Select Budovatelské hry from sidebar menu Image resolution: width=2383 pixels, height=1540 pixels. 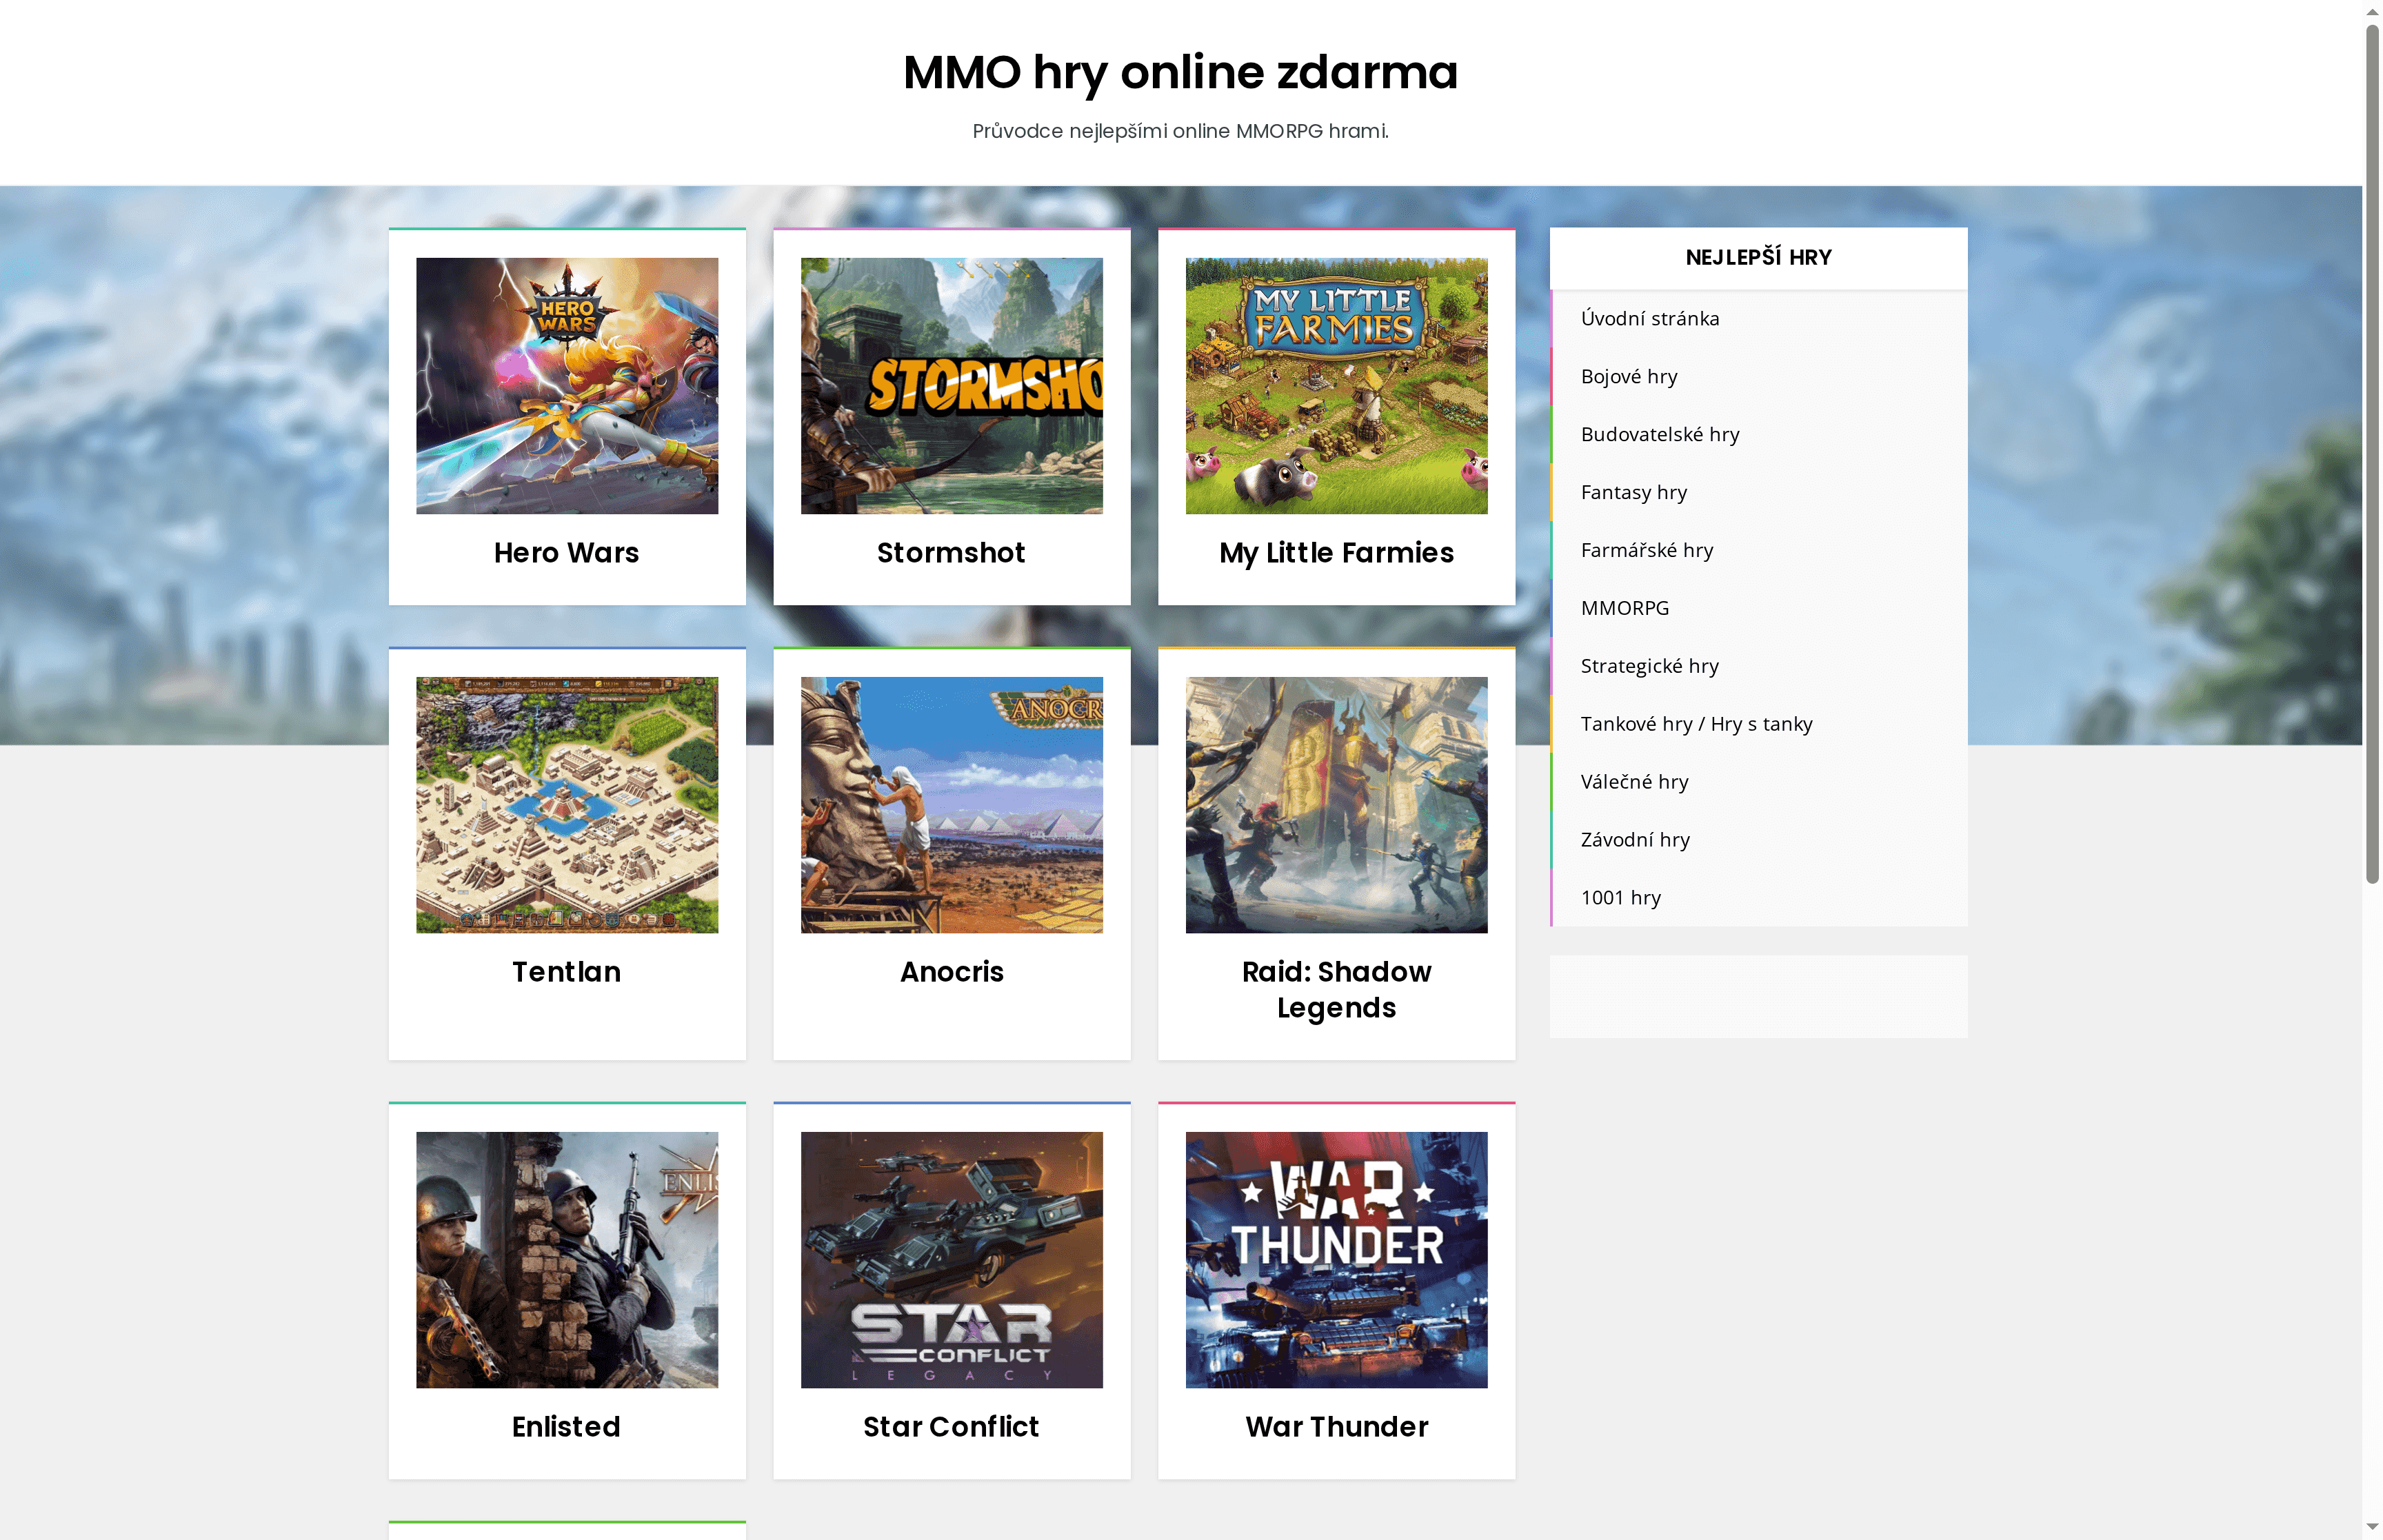(1659, 435)
